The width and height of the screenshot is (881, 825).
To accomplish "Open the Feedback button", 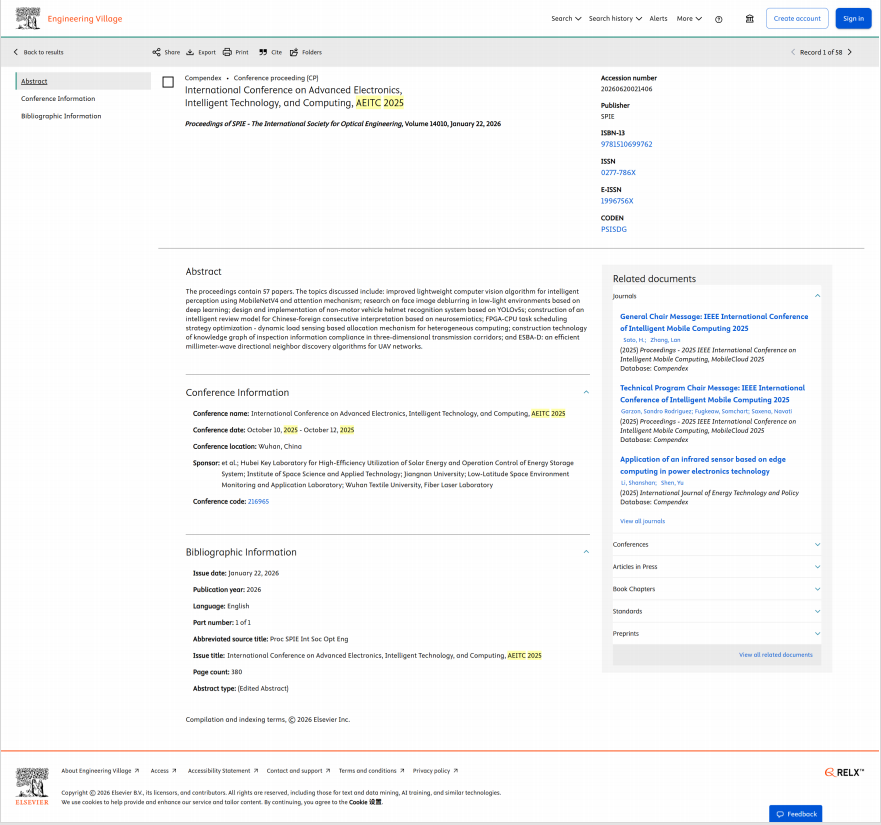I will pos(795,814).
